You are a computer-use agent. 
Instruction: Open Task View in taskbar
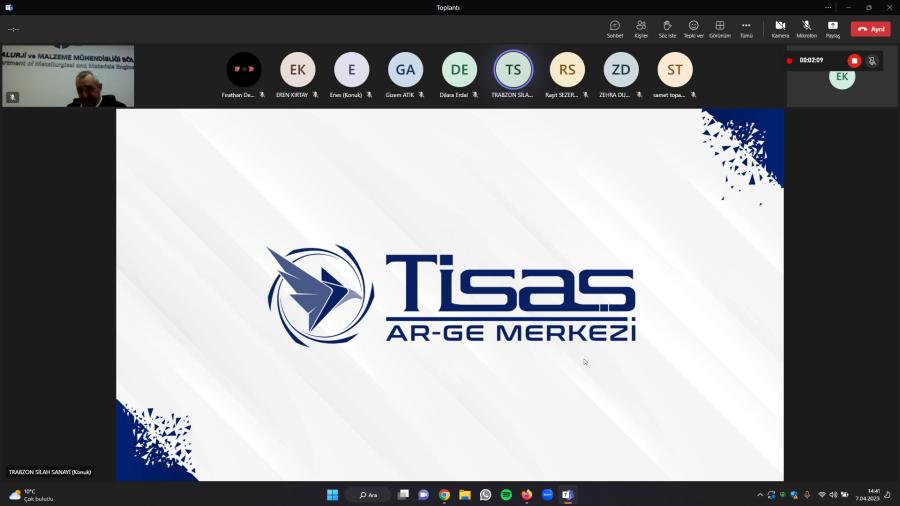pos(404,495)
